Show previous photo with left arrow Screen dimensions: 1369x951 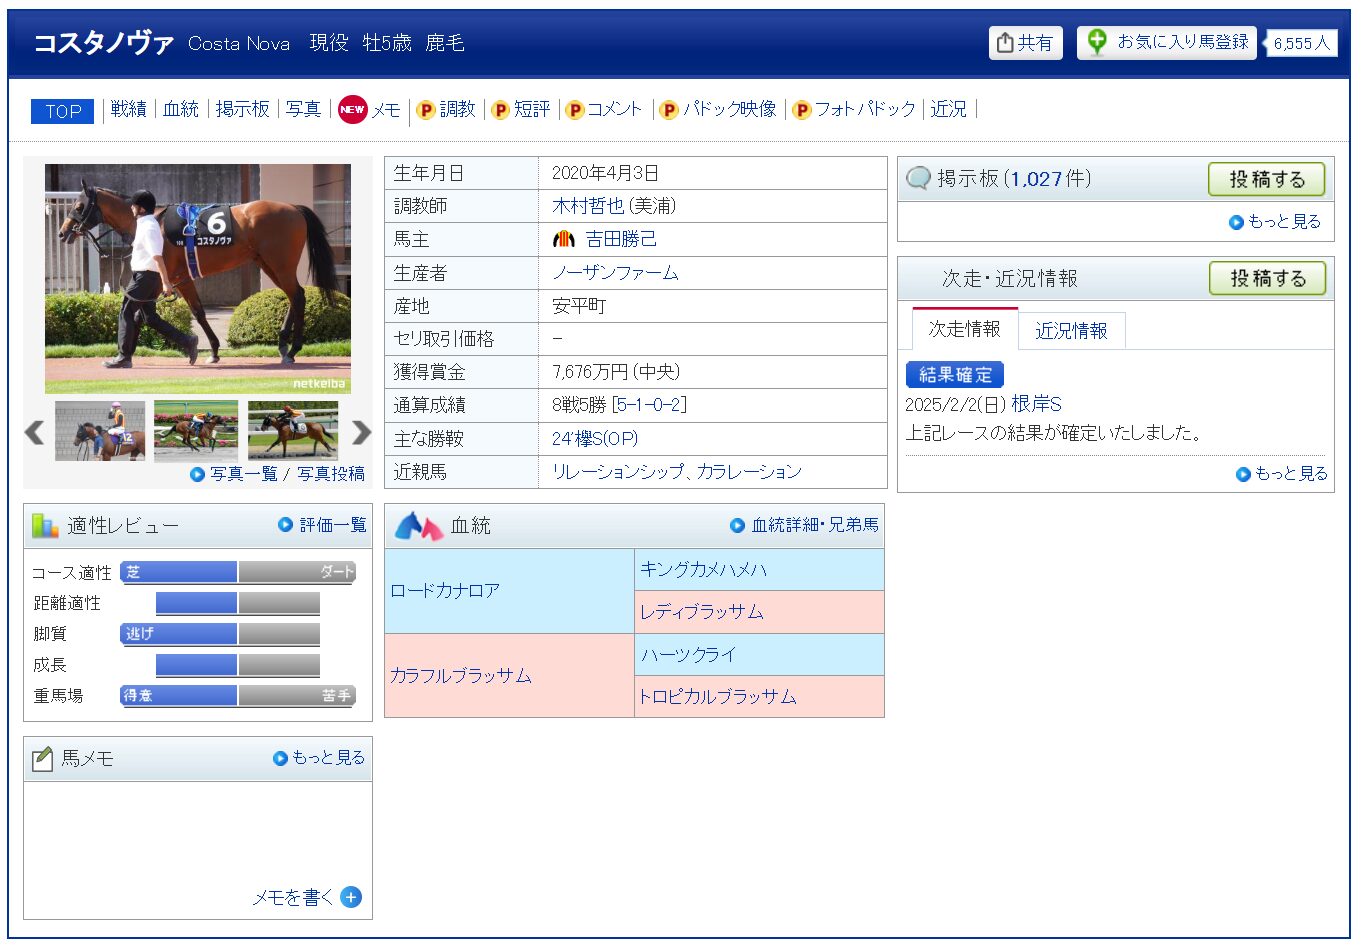click(x=34, y=432)
